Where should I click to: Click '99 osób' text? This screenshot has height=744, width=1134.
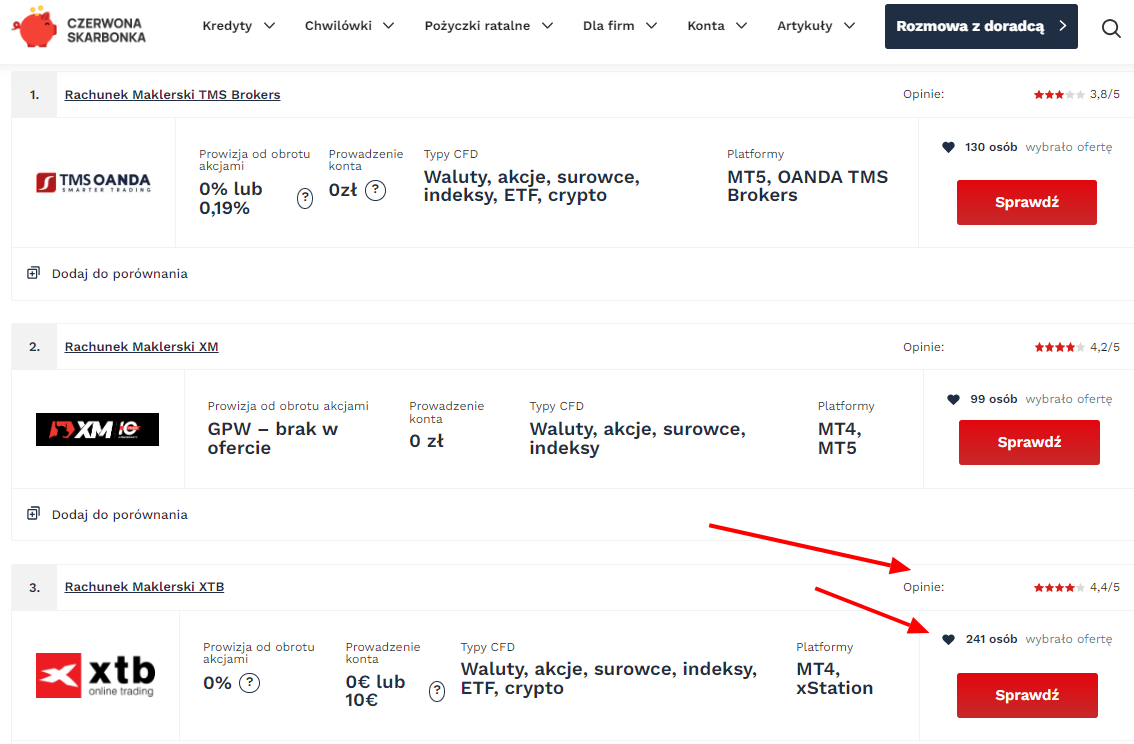[994, 399]
